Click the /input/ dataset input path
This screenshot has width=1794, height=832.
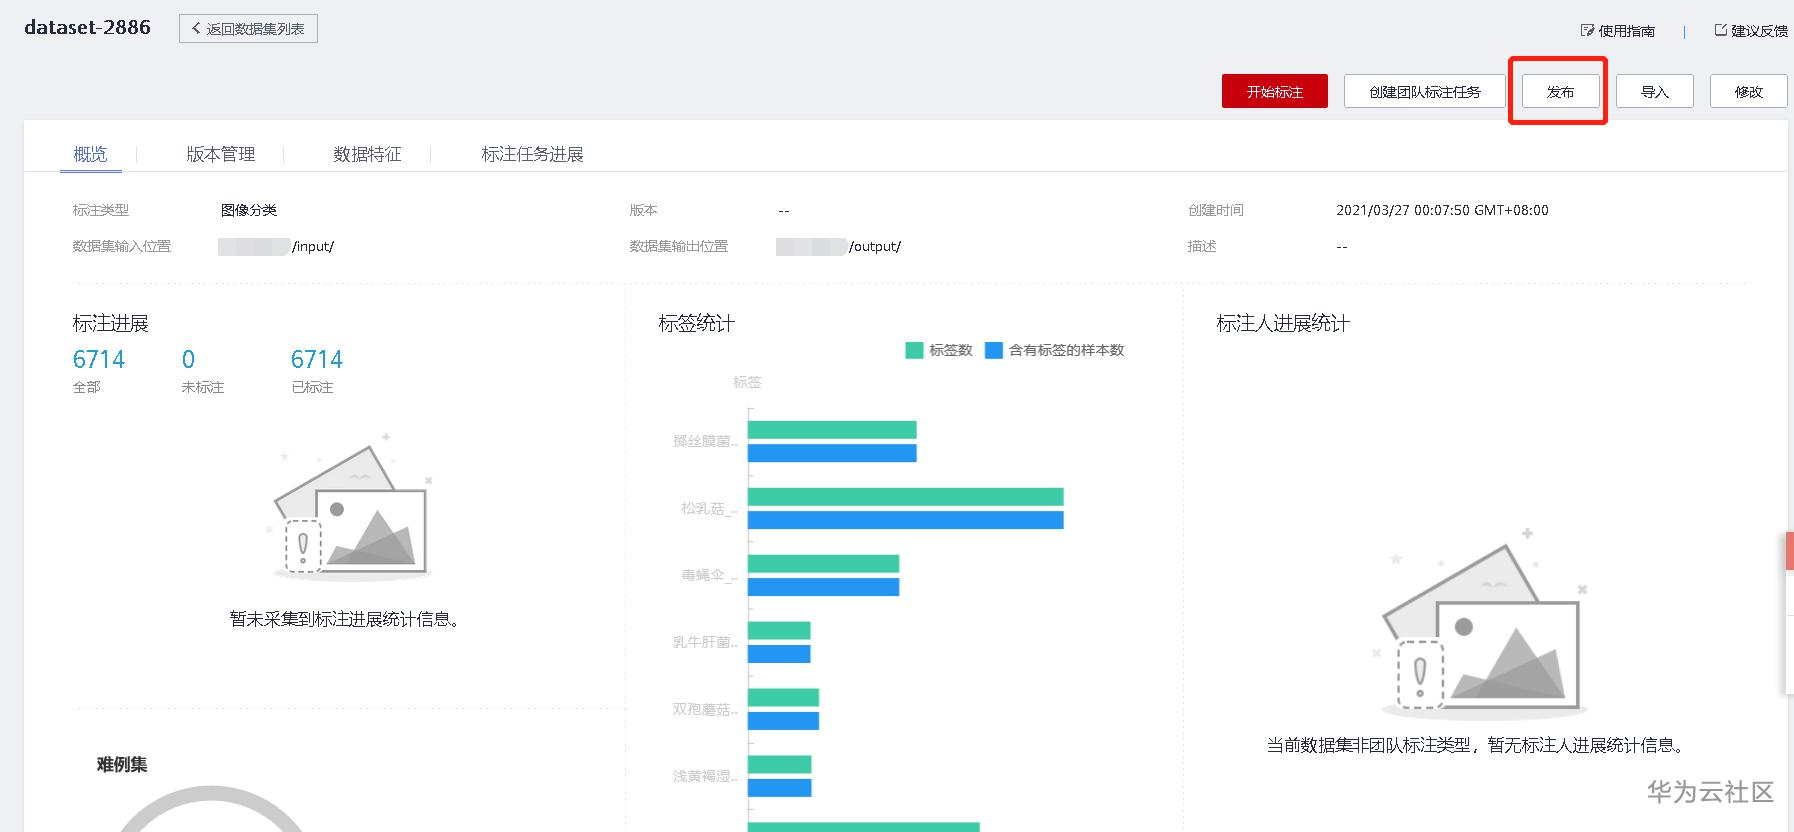(x=313, y=246)
